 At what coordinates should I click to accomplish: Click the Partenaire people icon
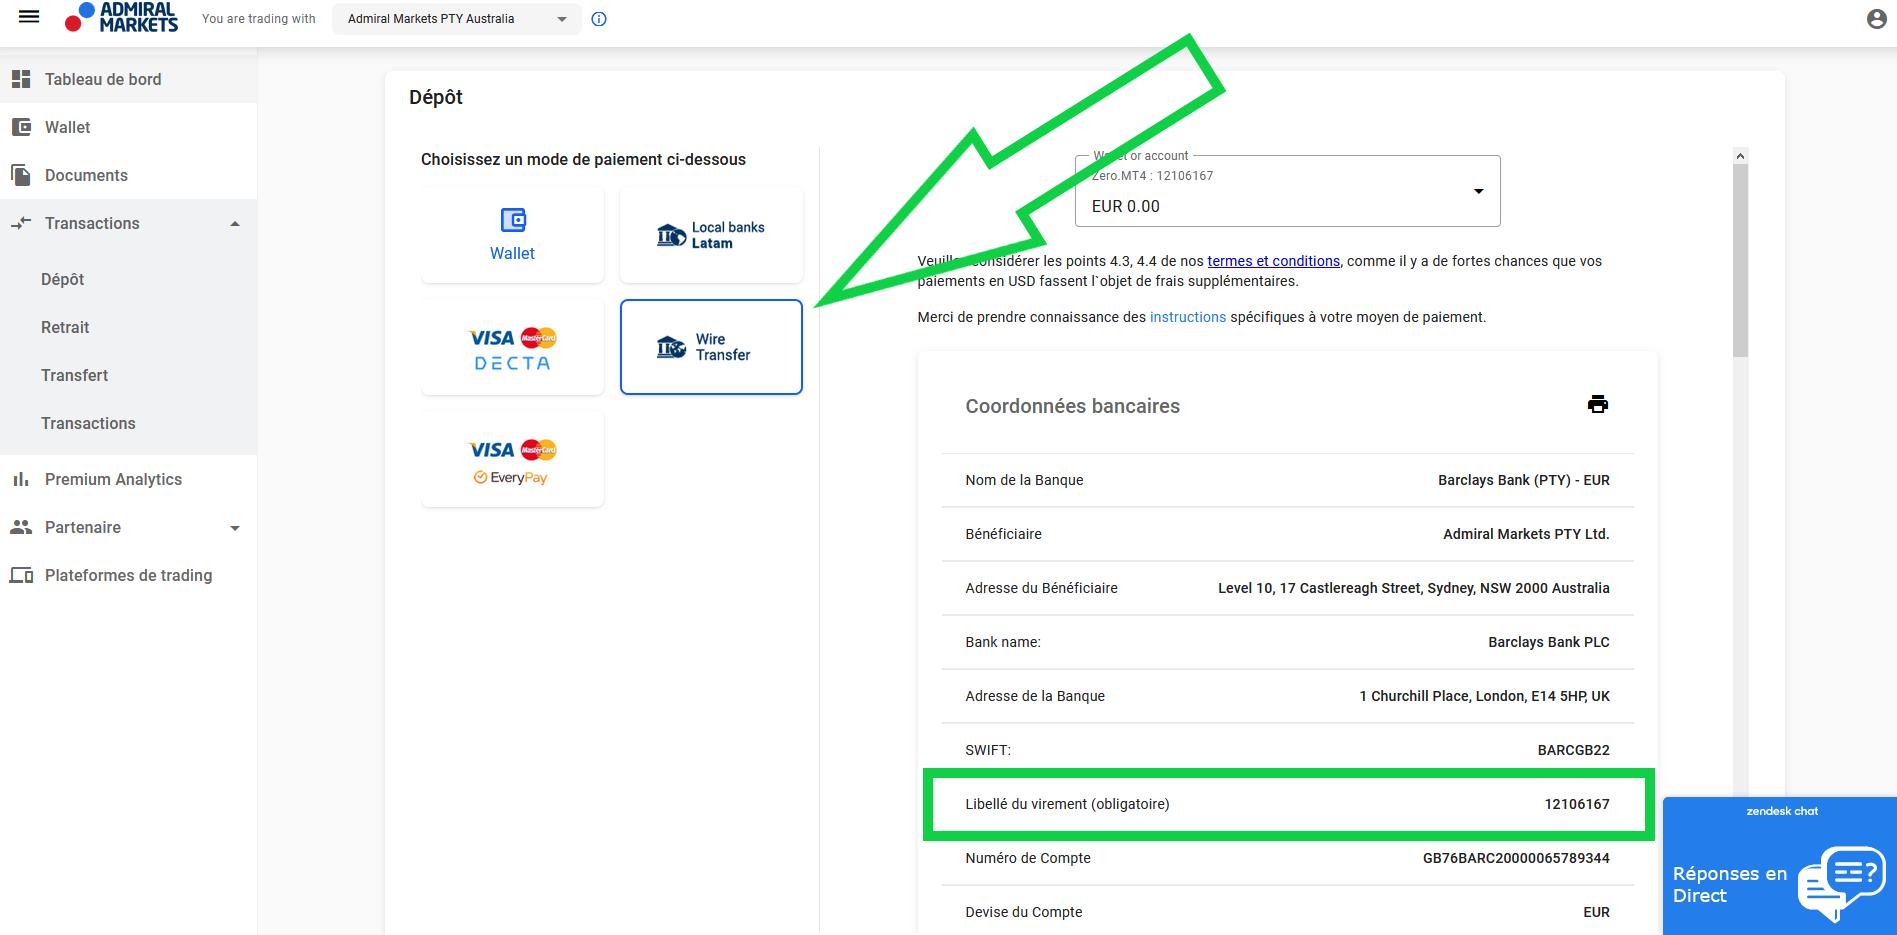click(x=21, y=527)
